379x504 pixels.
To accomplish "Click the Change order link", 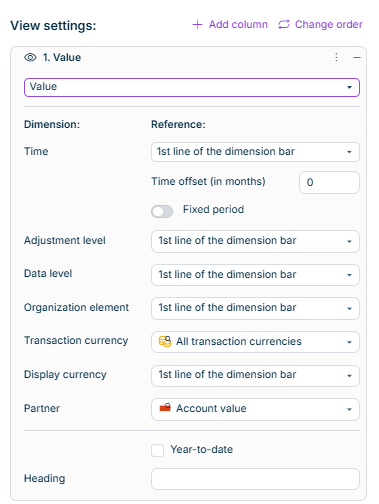I will [x=320, y=25].
